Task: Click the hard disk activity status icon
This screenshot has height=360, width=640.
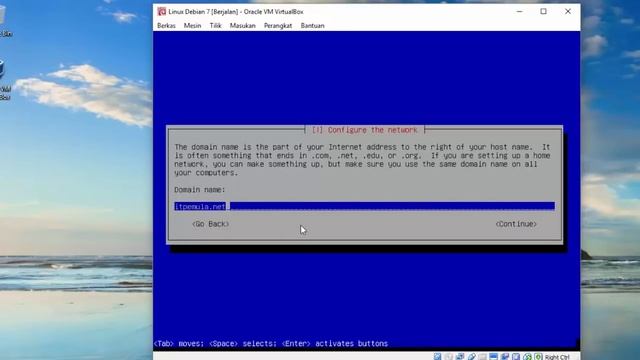Action: click(x=438, y=356)
